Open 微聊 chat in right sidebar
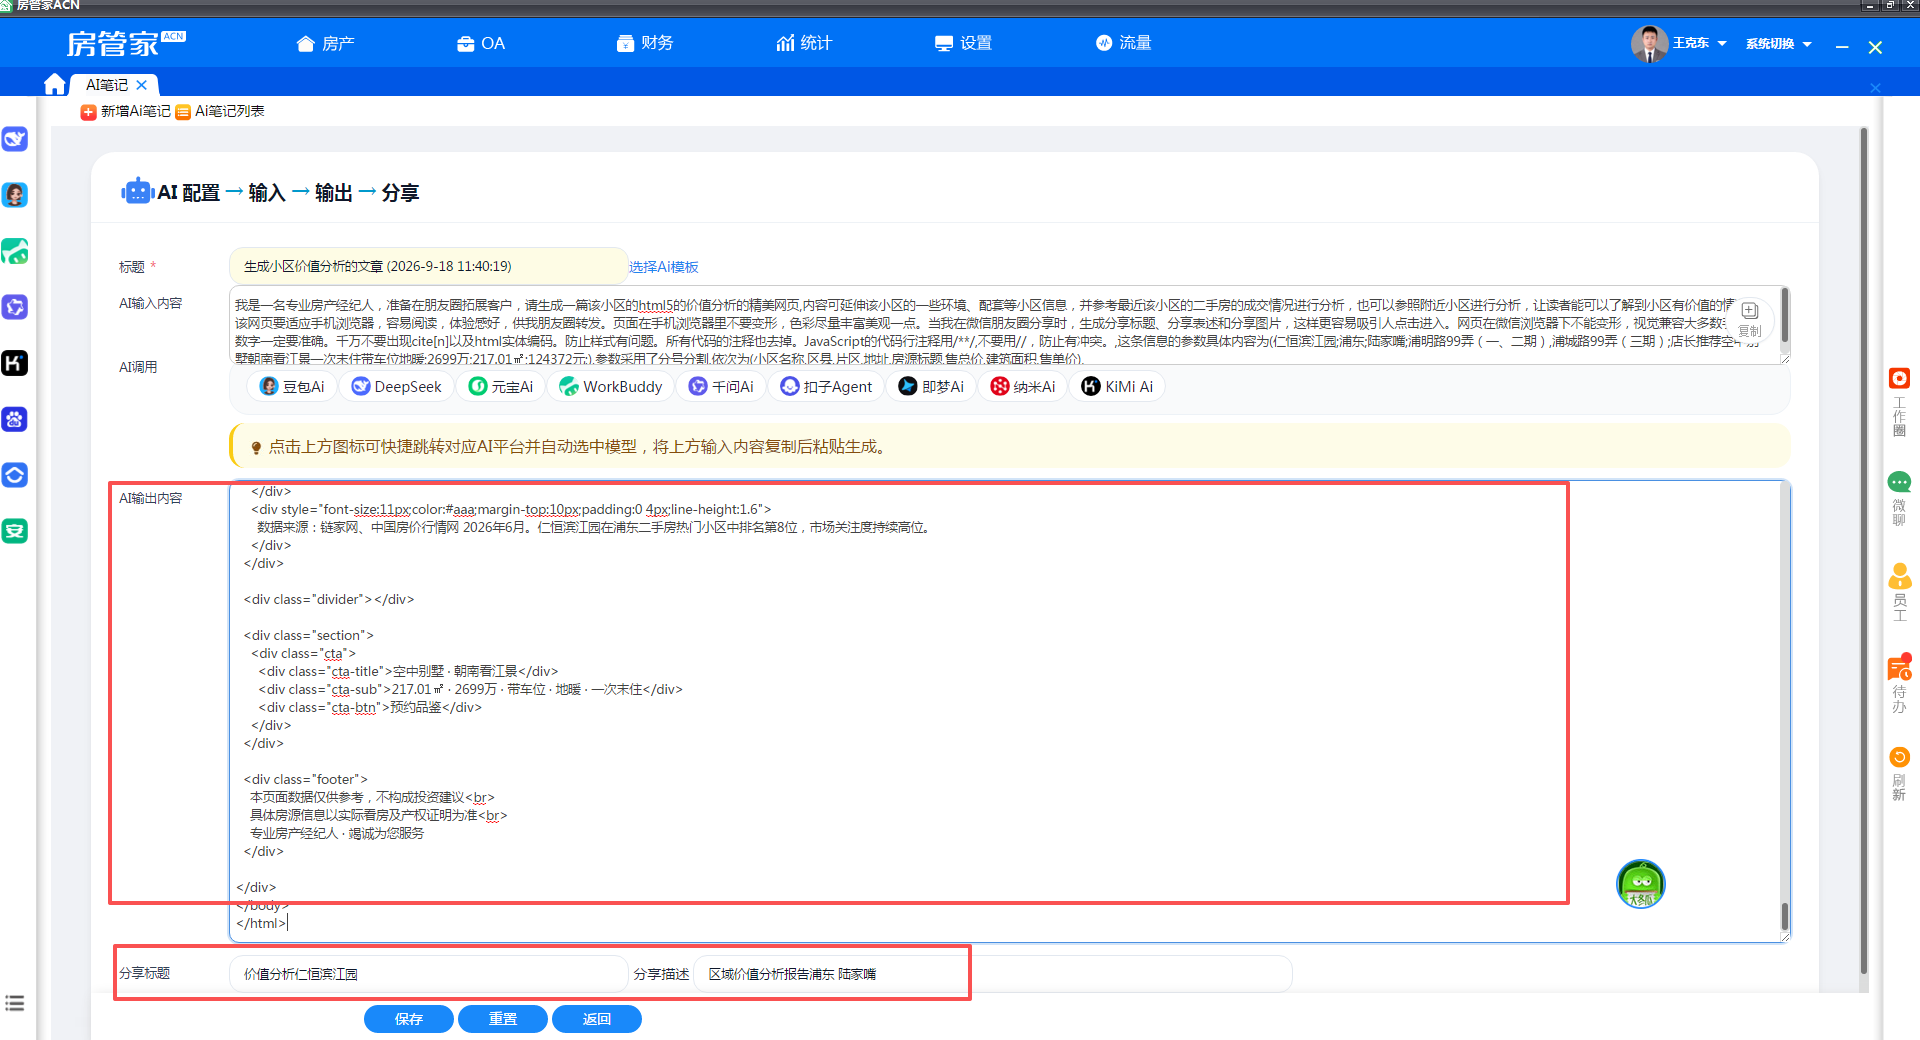Image resolution: width=1920 pixels, height=1040 pixels. [1899, 498]
